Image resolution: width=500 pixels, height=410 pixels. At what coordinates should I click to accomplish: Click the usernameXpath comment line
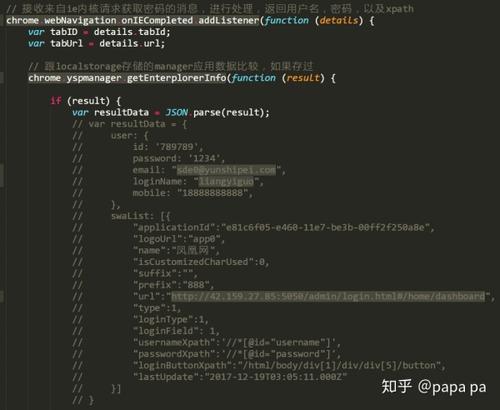pos(237,342)
